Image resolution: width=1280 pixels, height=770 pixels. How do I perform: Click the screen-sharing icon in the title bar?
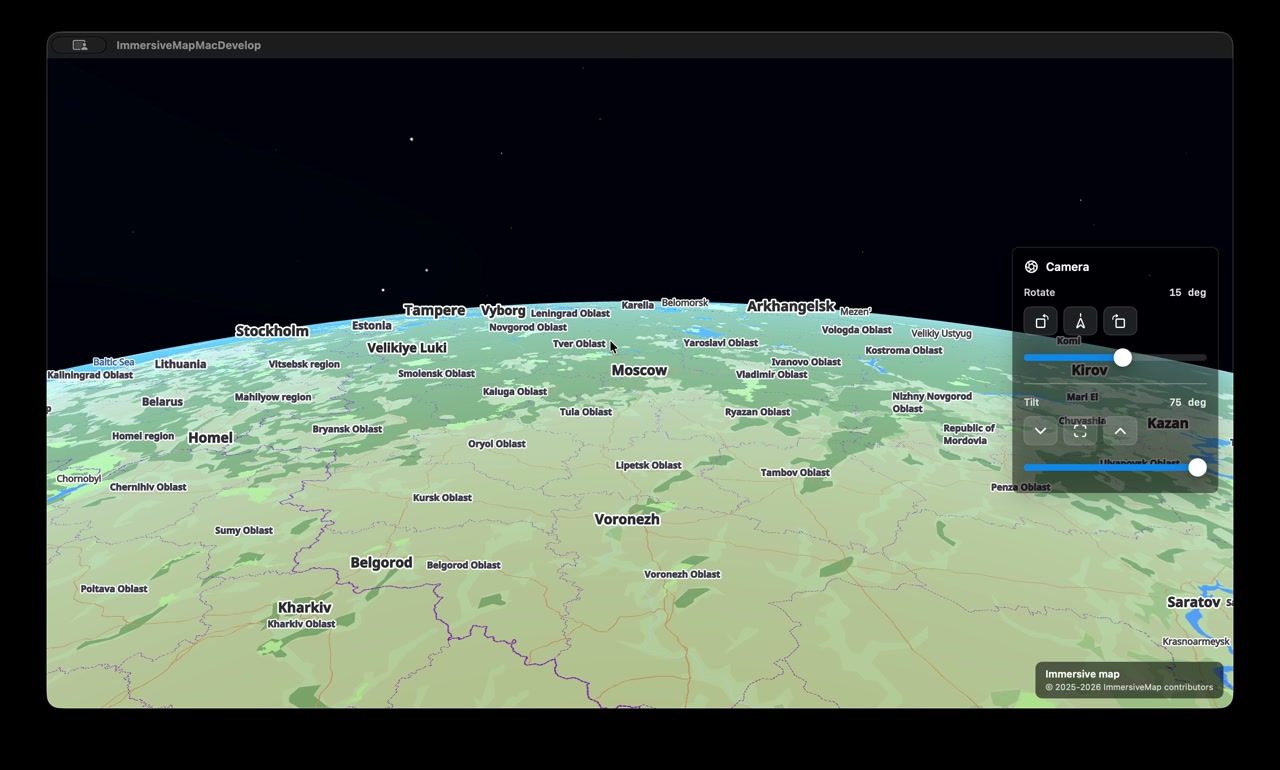80,45
